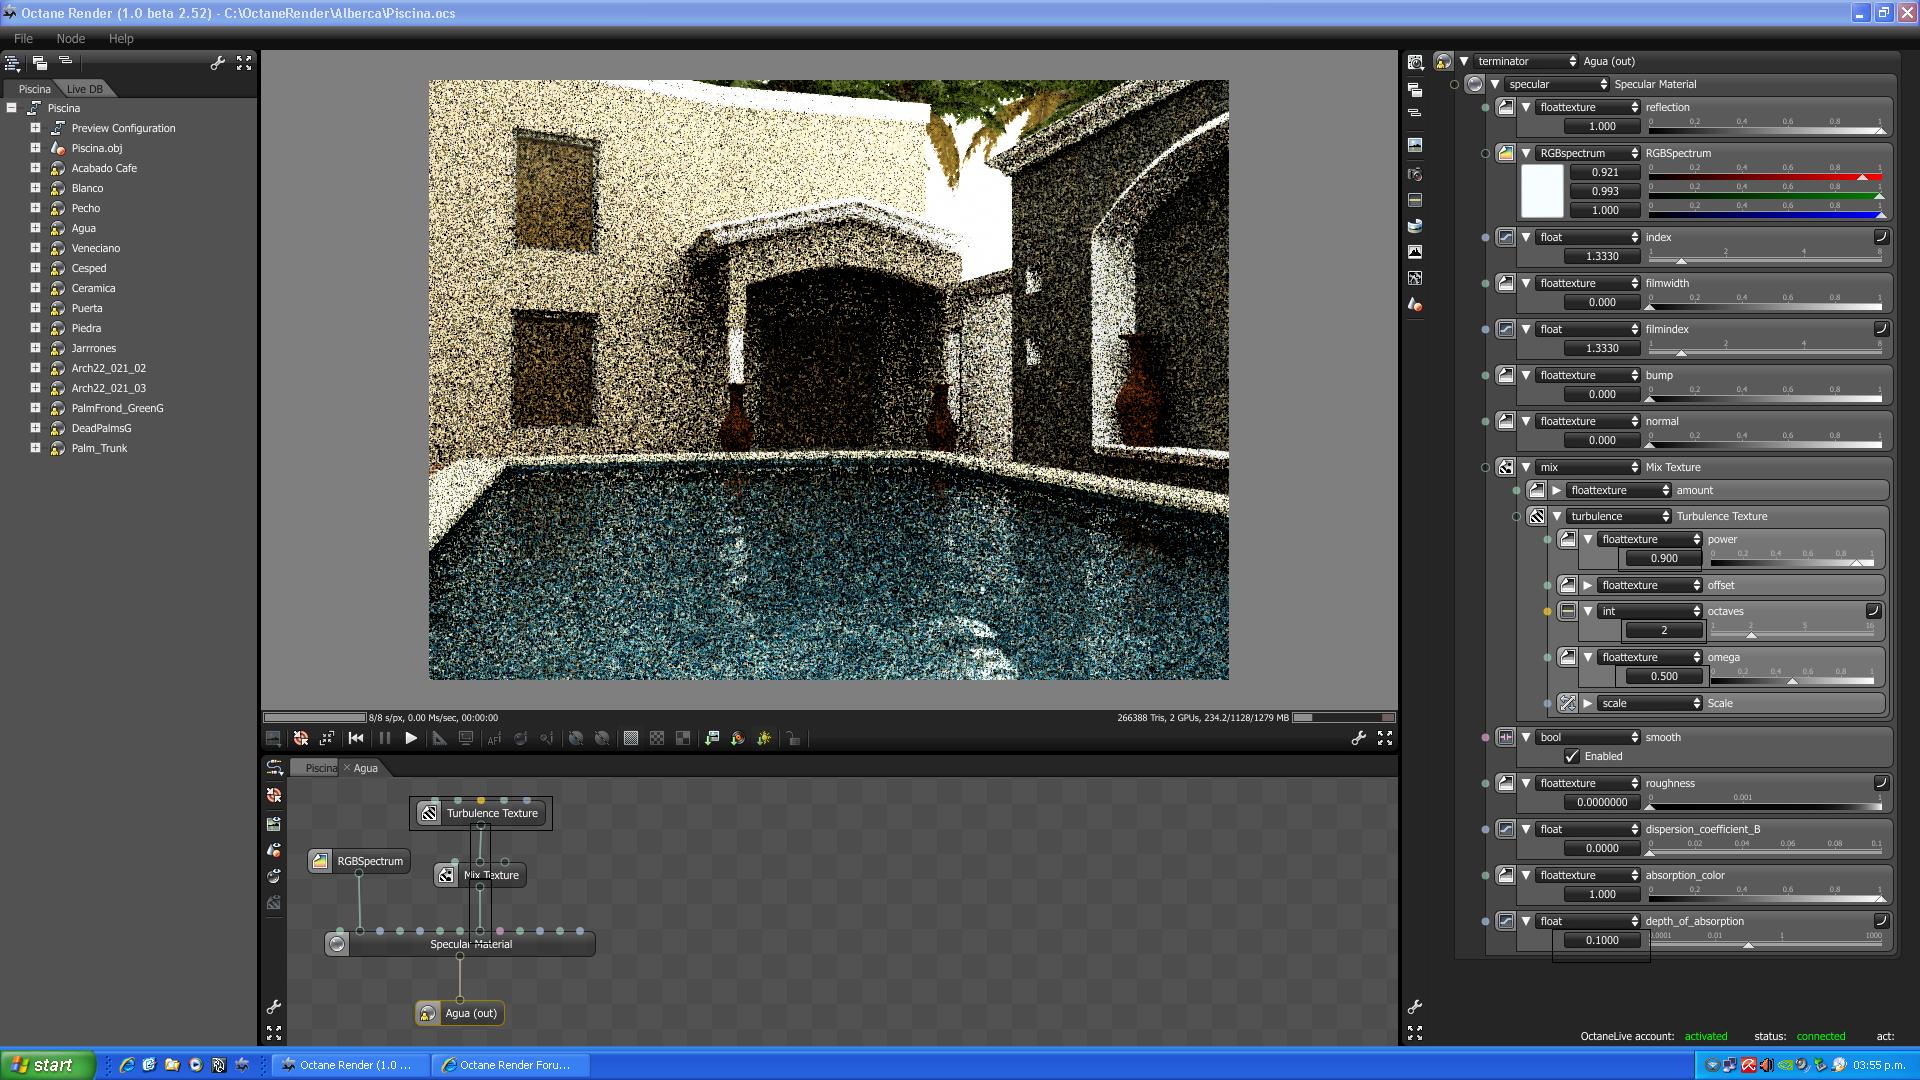Screen dimensions: 1920x1080
Task: Click the wrench icon in the outliner header
Action: (217, 63)
